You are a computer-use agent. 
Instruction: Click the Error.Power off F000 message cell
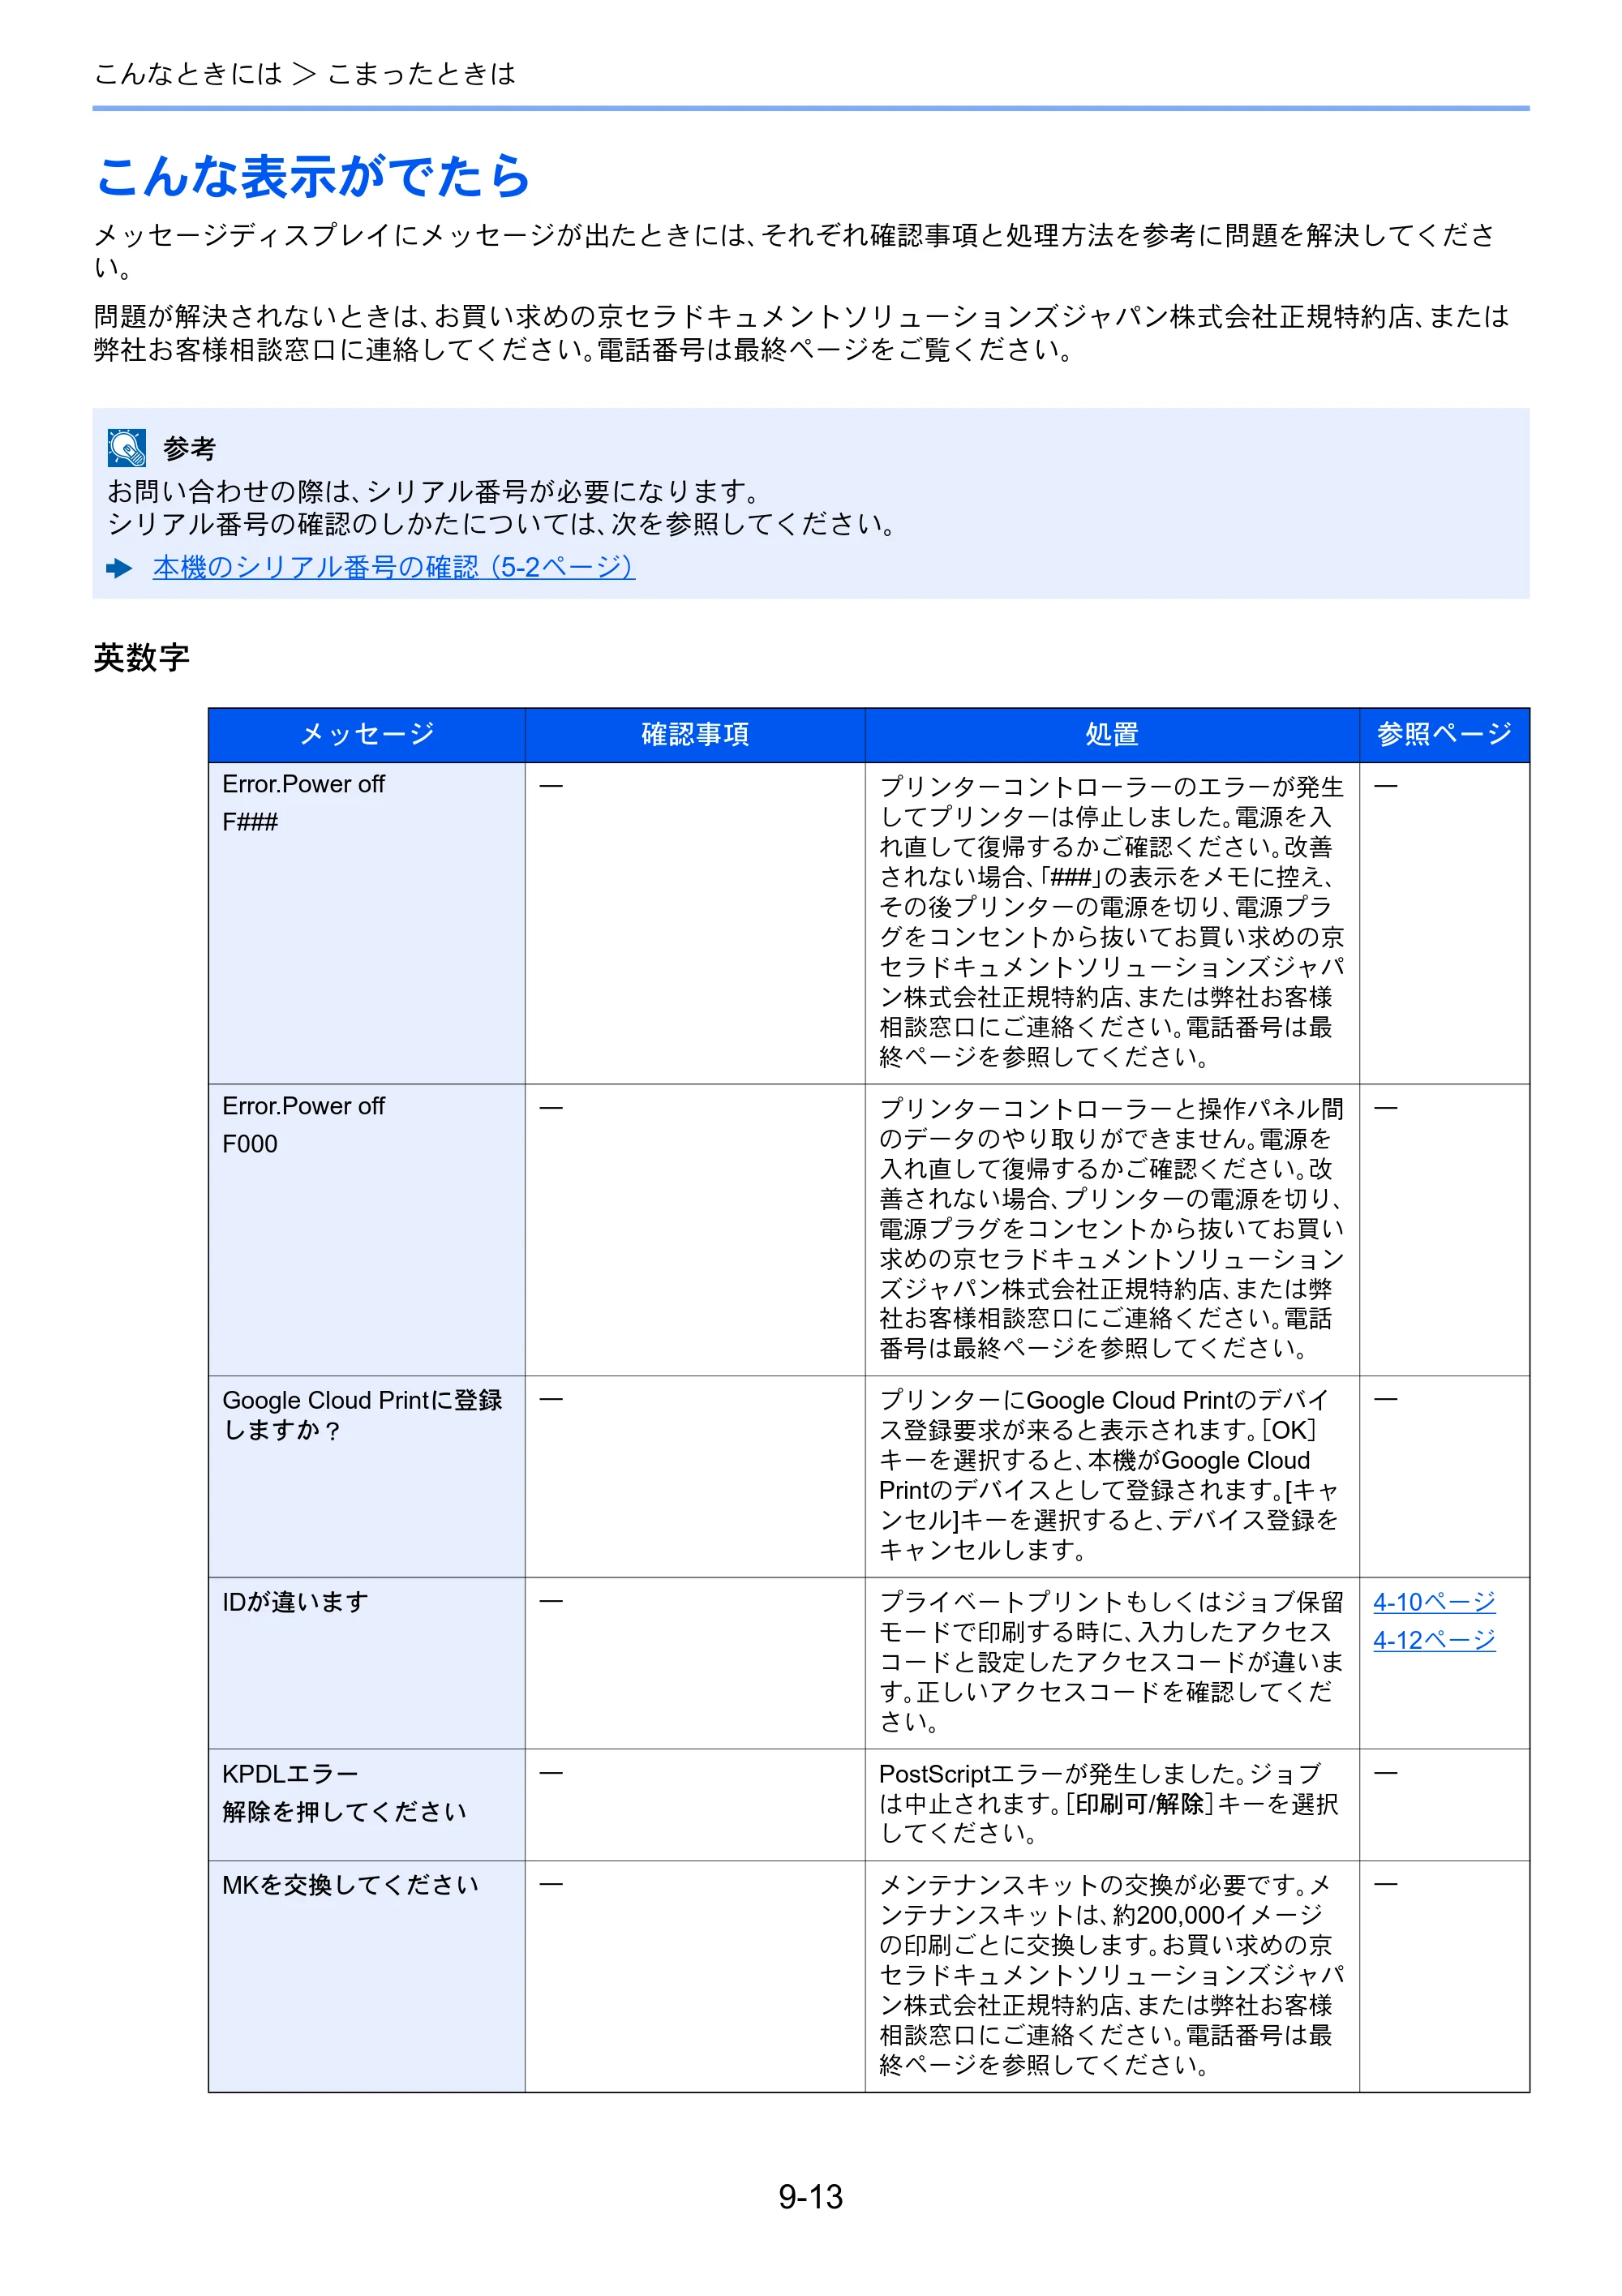pyautogui.click(x=367, y=1229)
